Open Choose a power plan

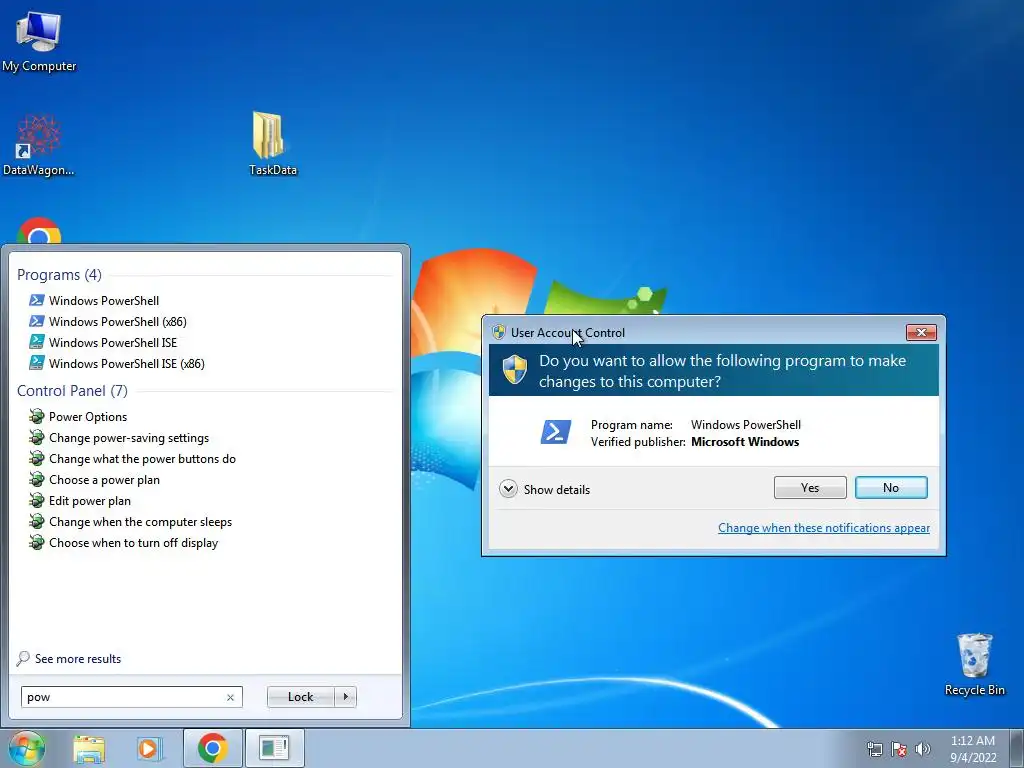pos(104,480)
